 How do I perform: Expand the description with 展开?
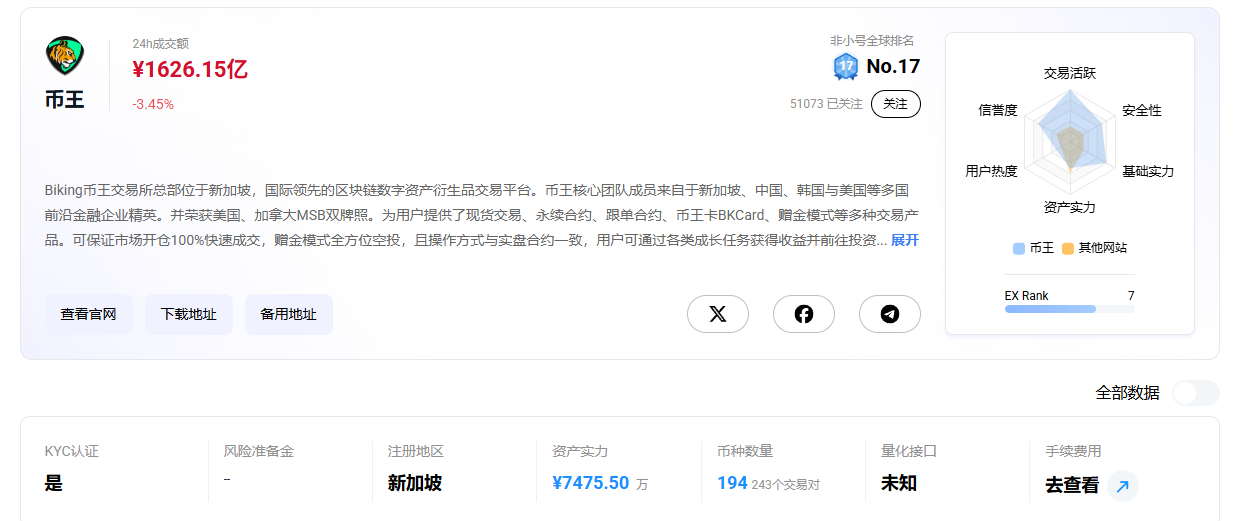pyautogui.click(x=905, y=240)
